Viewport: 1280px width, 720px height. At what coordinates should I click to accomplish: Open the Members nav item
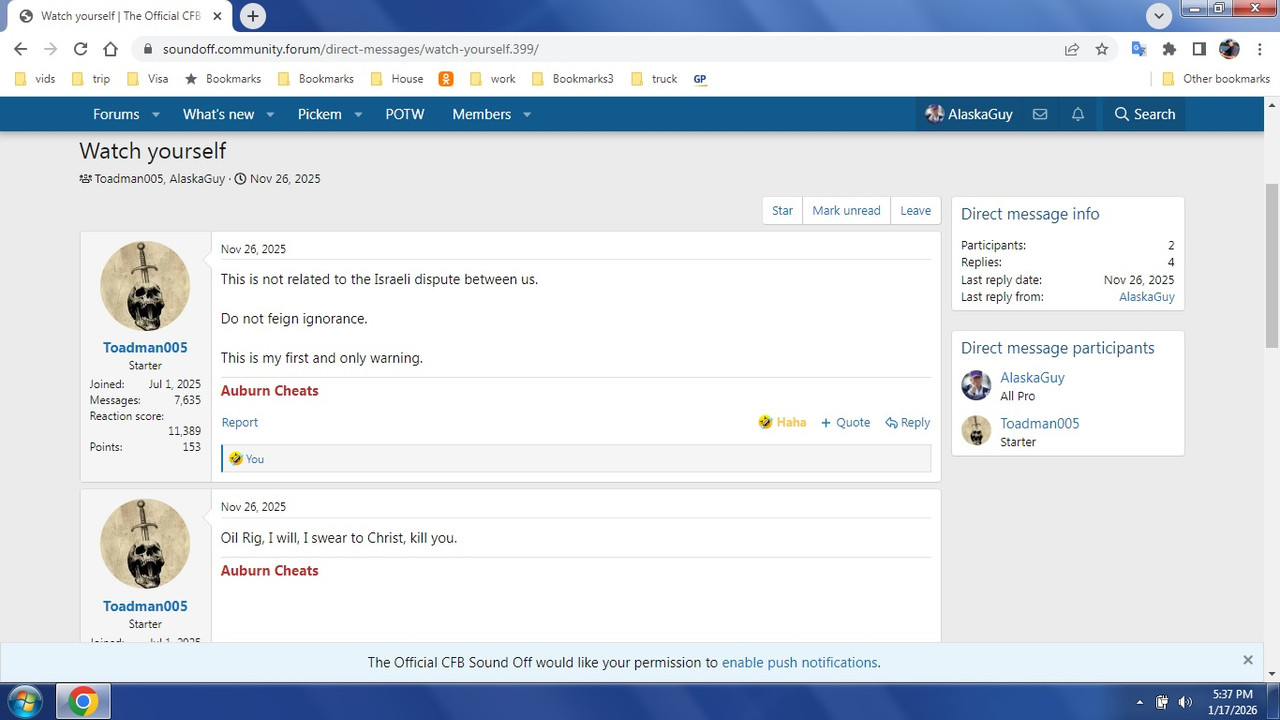click(481, 114)
